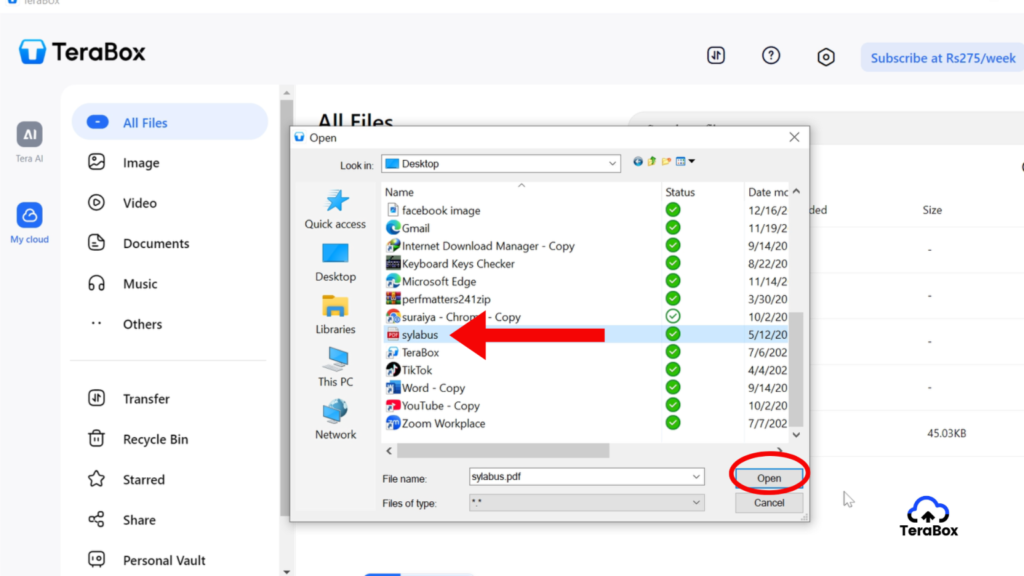This screenshot has width=1024, height=576.
Task: Select the Desktop place icon
Action: coord(335,262)
